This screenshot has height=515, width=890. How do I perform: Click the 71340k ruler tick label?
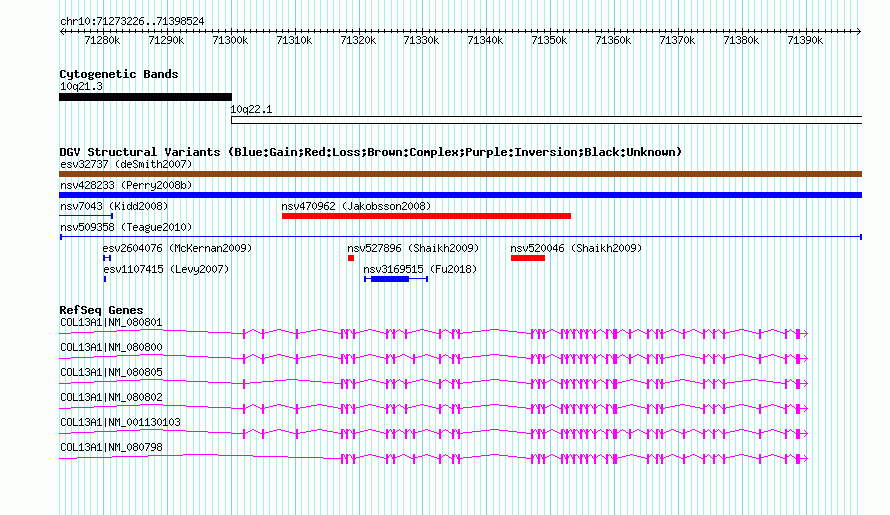(x=485, y=41)
